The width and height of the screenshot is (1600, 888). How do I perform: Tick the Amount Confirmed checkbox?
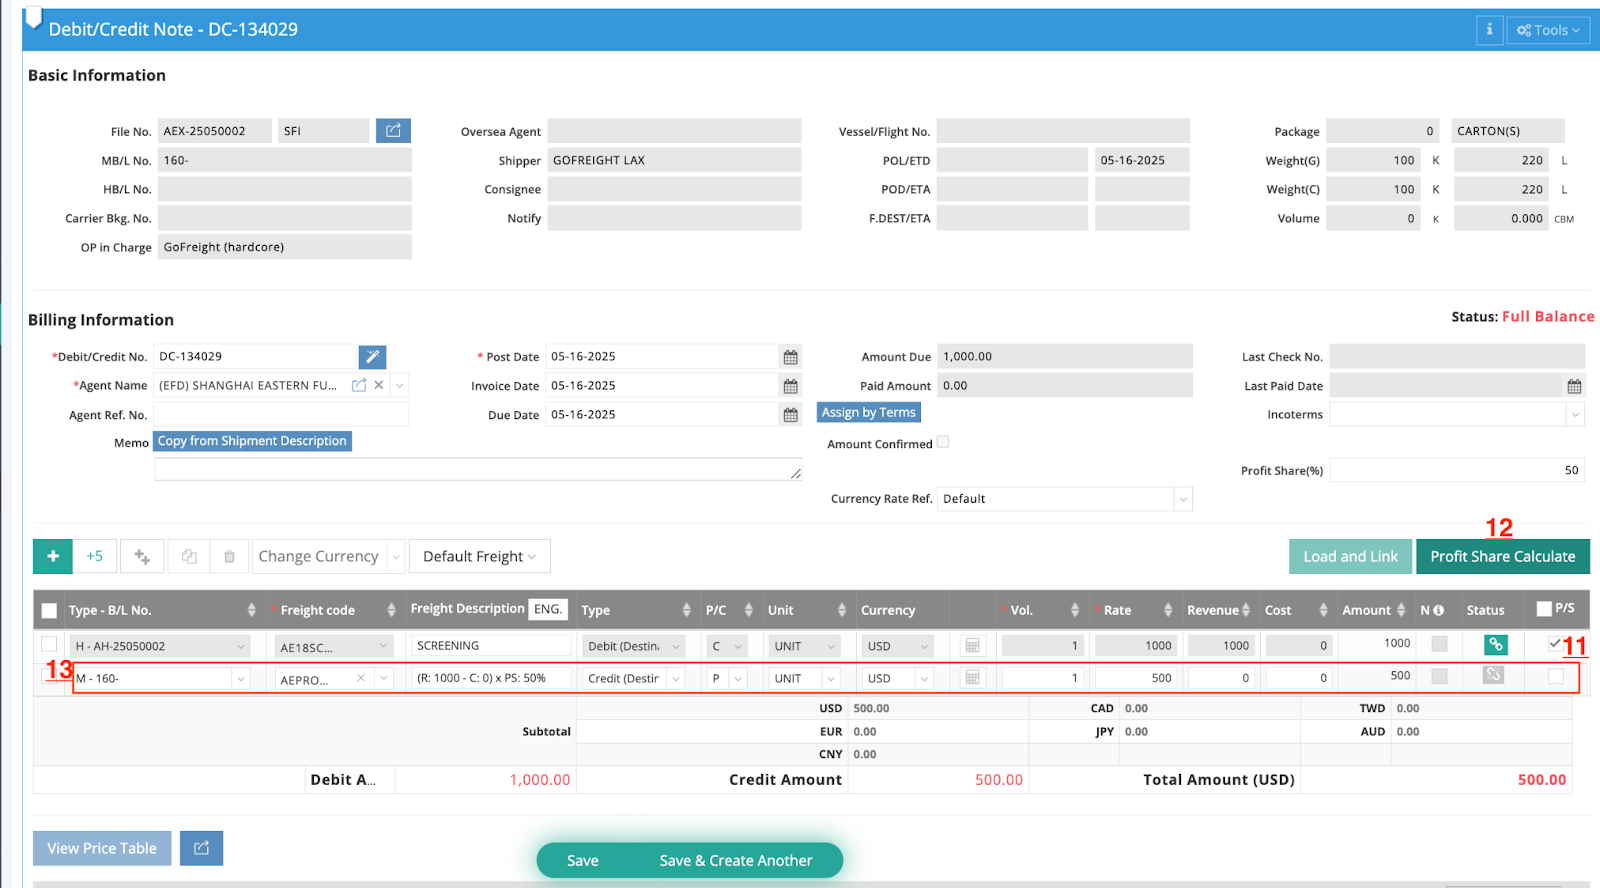[x=942, y=442]
